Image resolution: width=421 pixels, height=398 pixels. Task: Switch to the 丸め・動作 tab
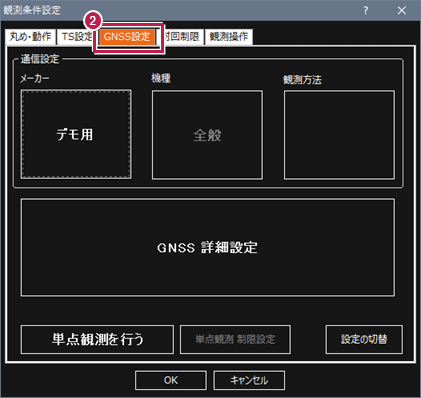(30, 36)
